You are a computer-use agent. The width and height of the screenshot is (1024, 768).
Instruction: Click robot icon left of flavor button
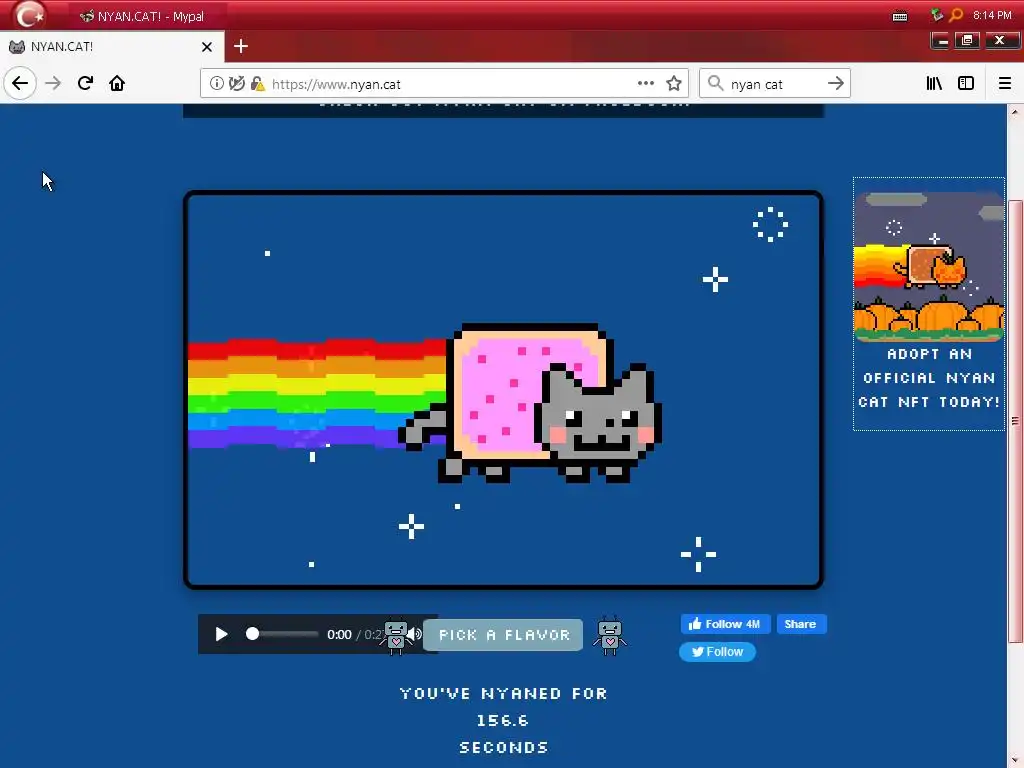396,636
